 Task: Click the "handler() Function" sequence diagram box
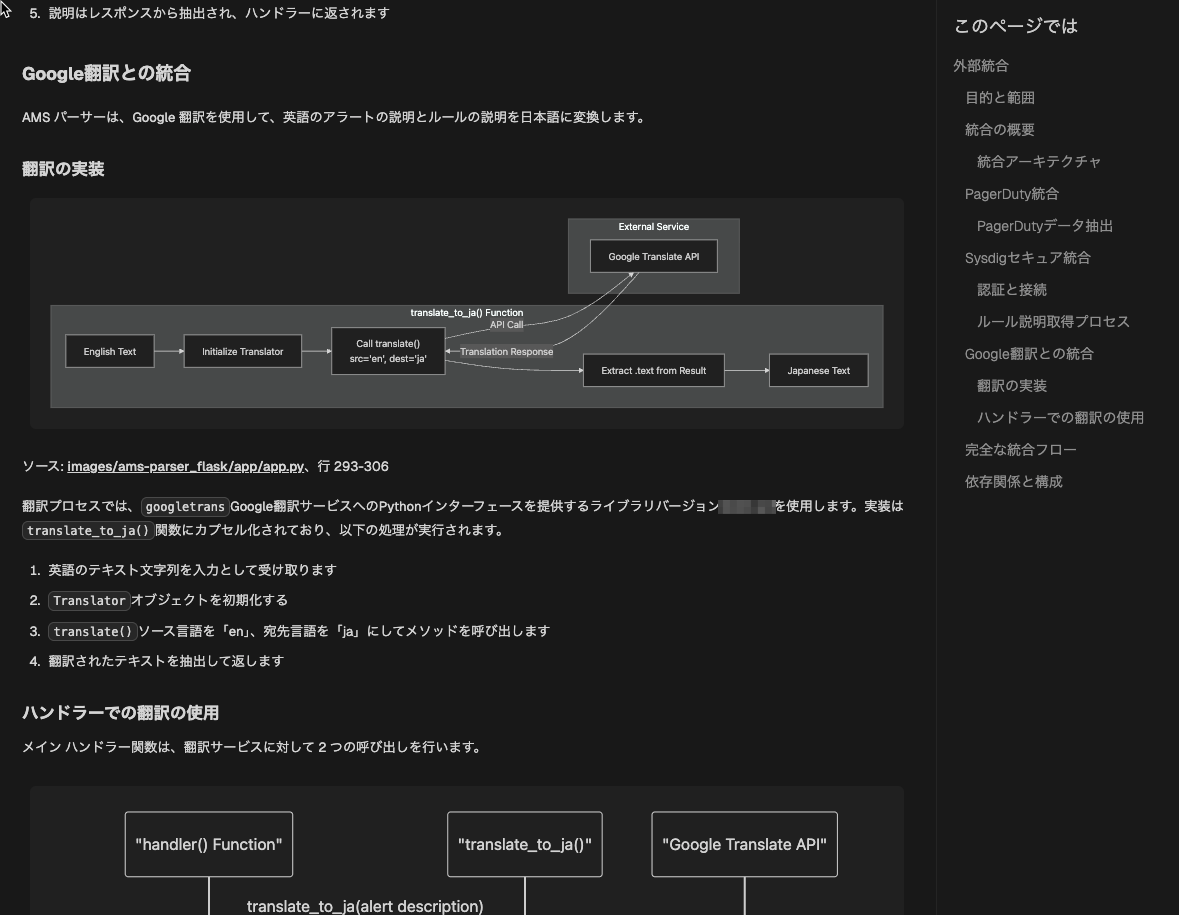coord(208,844)
